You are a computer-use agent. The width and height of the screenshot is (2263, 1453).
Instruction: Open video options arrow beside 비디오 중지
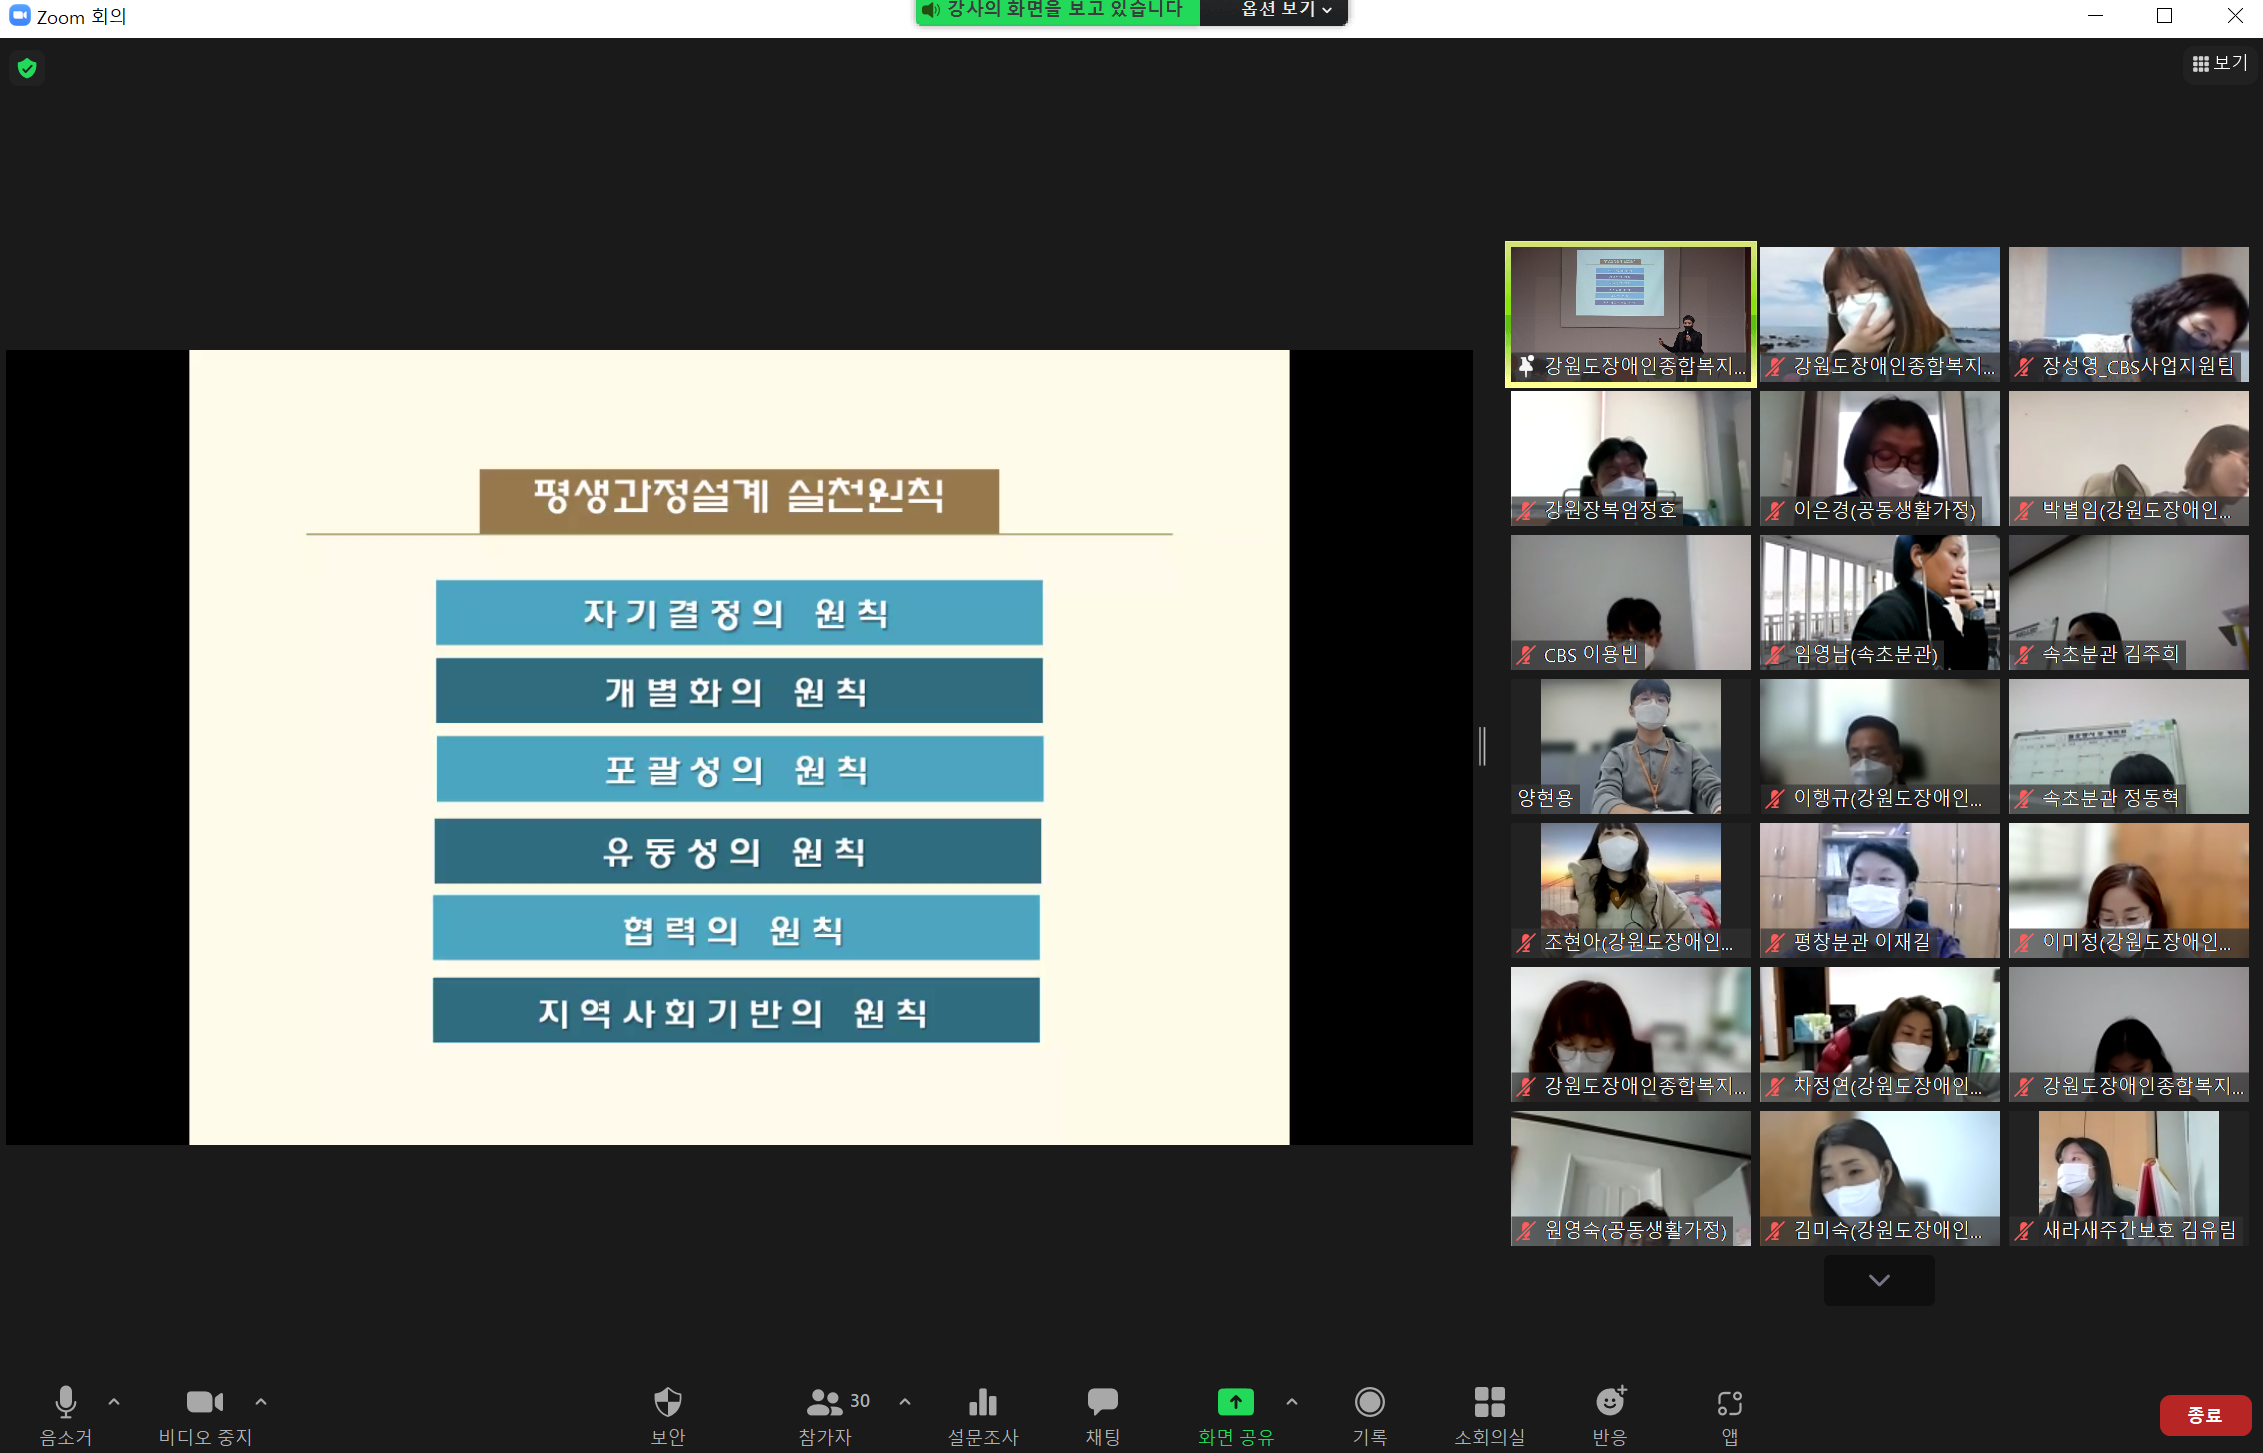tap(261, 1402)
